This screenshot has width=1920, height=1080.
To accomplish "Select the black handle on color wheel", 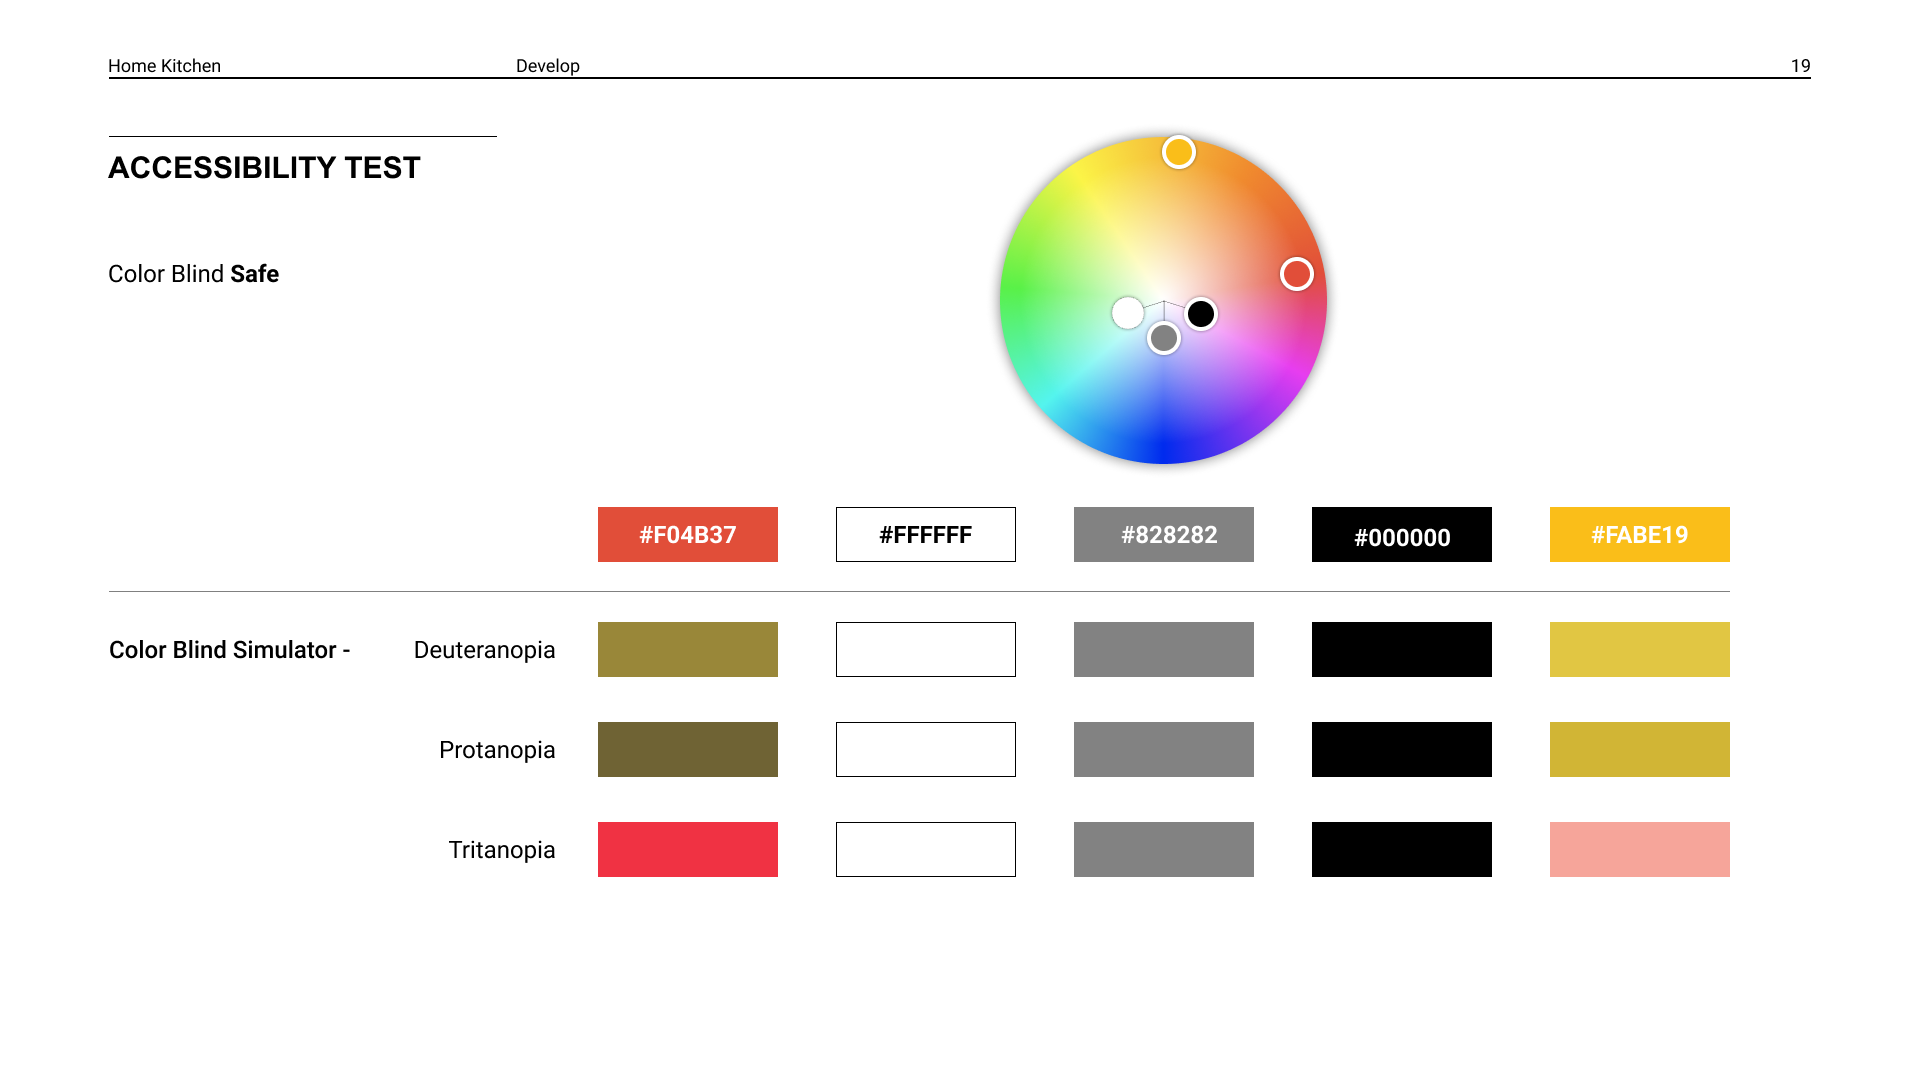I will (x=1201, y=314).
